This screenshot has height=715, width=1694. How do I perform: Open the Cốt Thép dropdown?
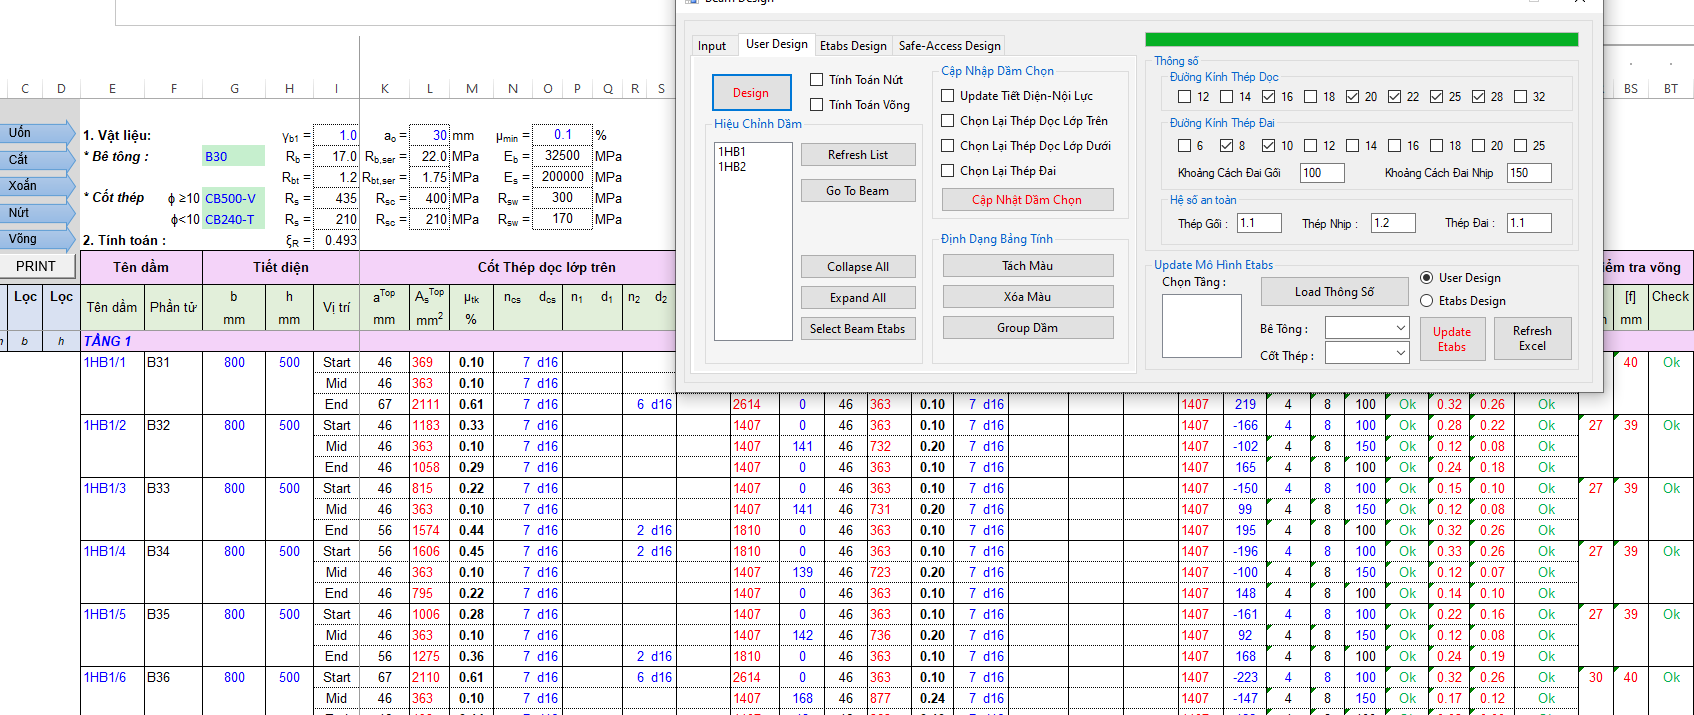coord(1367,353)
